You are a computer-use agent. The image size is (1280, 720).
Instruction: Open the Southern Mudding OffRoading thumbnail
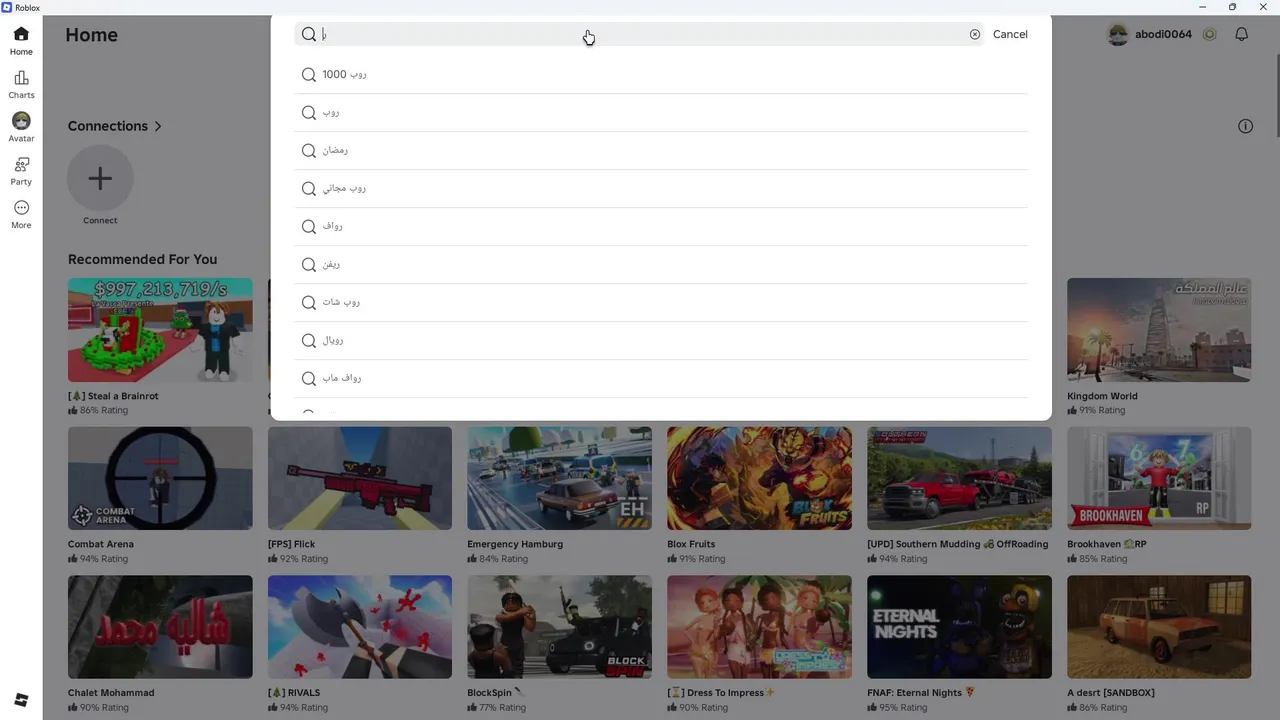click(959, 478)
